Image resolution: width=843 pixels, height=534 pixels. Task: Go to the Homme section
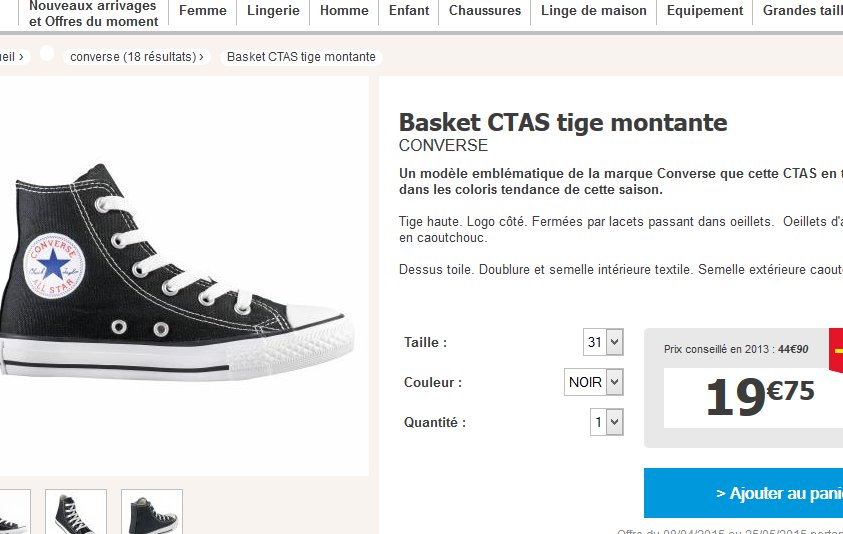tap(344, 11)
